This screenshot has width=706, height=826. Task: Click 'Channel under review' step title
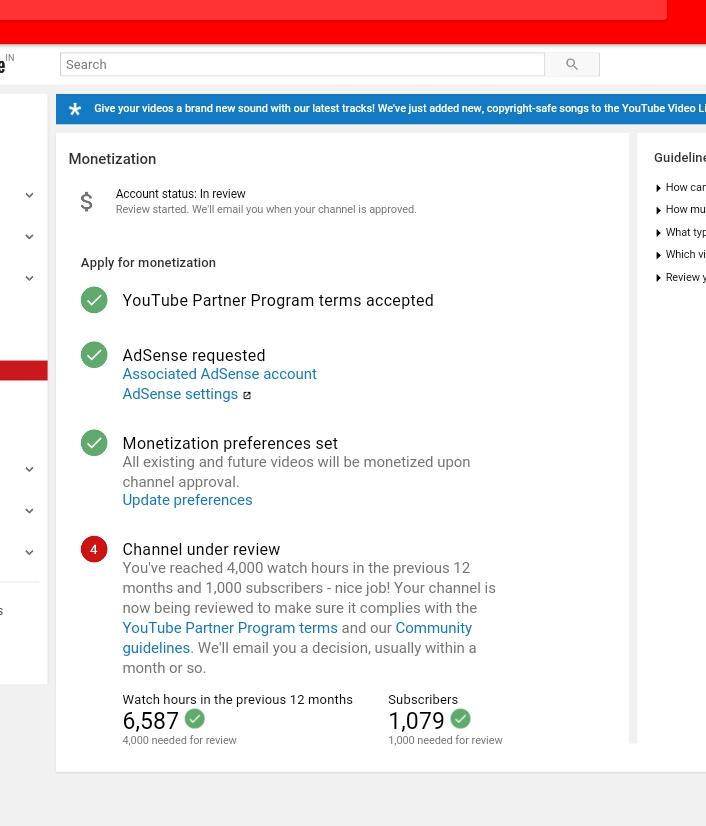point(201,549)
